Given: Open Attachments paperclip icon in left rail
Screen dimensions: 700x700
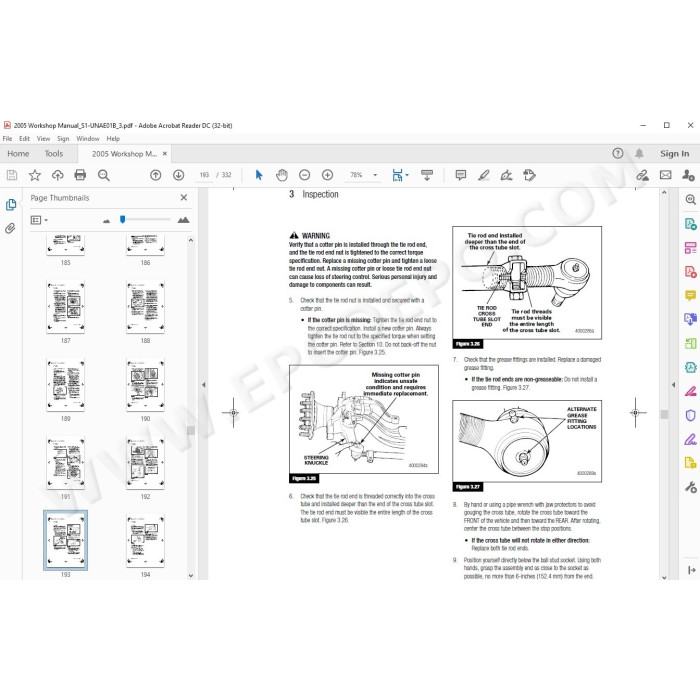Looking at the screenshot, I should click(10, 229).
